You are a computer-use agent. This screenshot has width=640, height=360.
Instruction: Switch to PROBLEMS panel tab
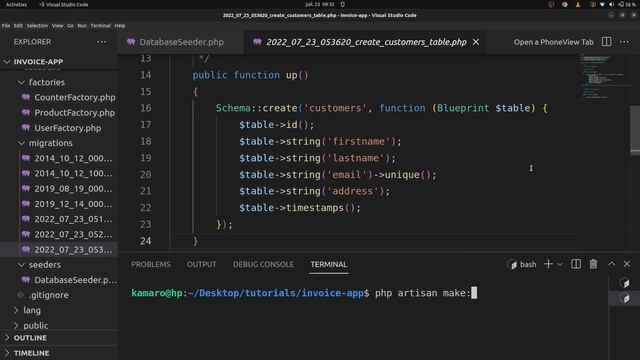151,264
